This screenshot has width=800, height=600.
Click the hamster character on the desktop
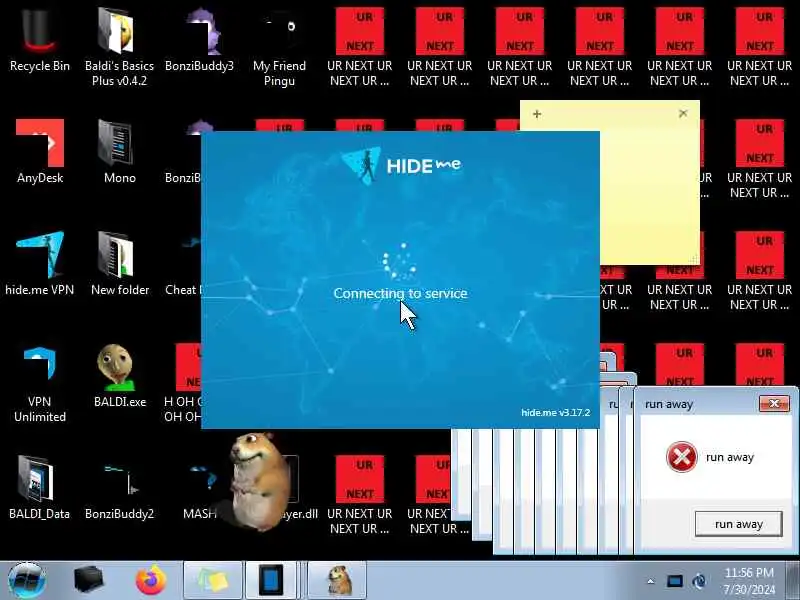(258, 480)
